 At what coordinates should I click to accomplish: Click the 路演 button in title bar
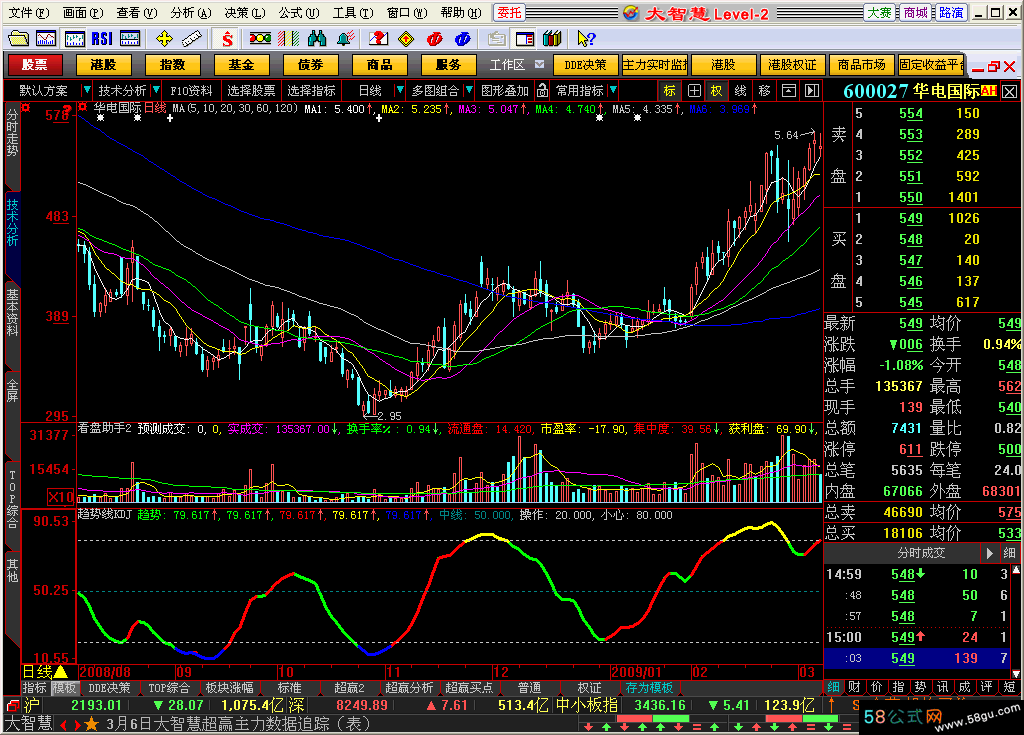click(x=951, y=12)
